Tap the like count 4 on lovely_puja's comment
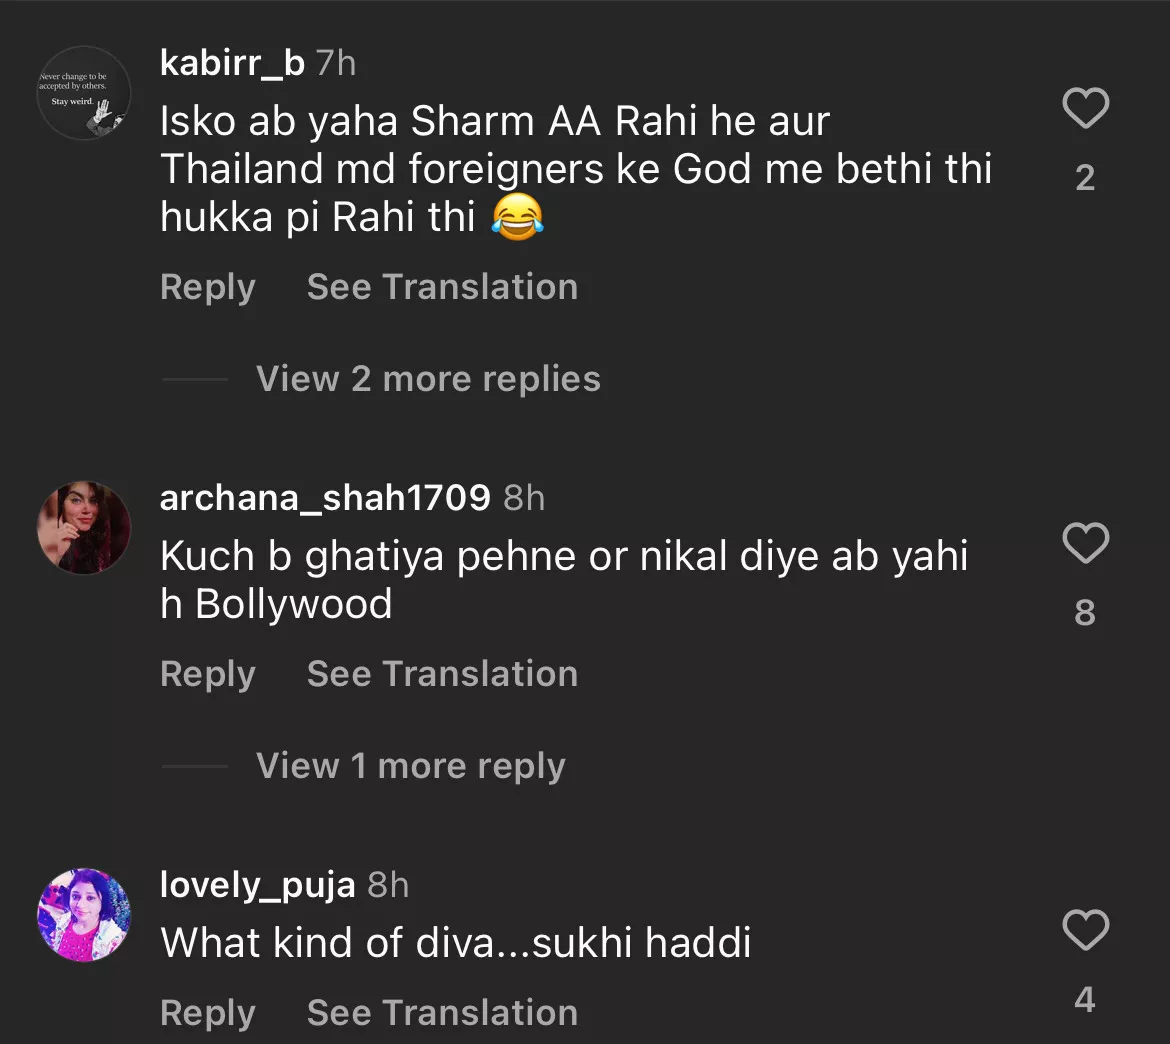1170x1044 pixels. coord(1085,999)
